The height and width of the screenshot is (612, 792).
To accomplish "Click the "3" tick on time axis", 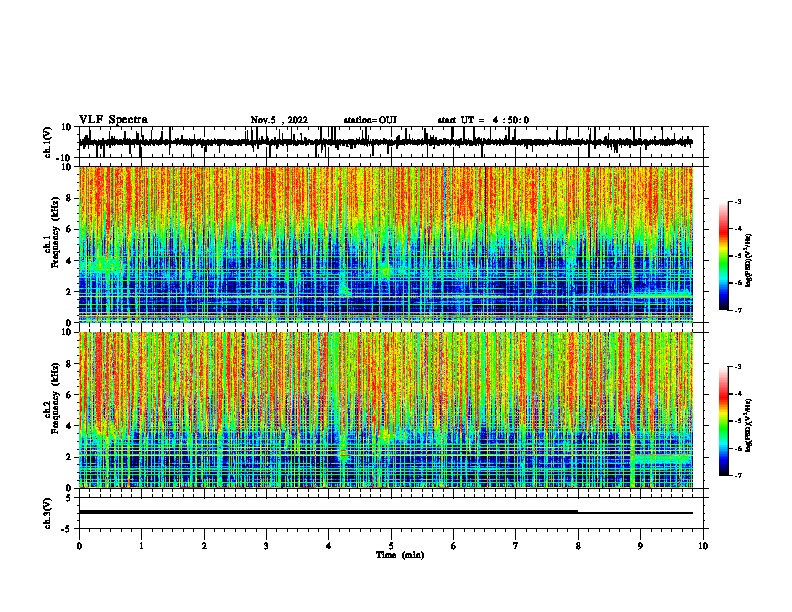I will coord(267,546).
